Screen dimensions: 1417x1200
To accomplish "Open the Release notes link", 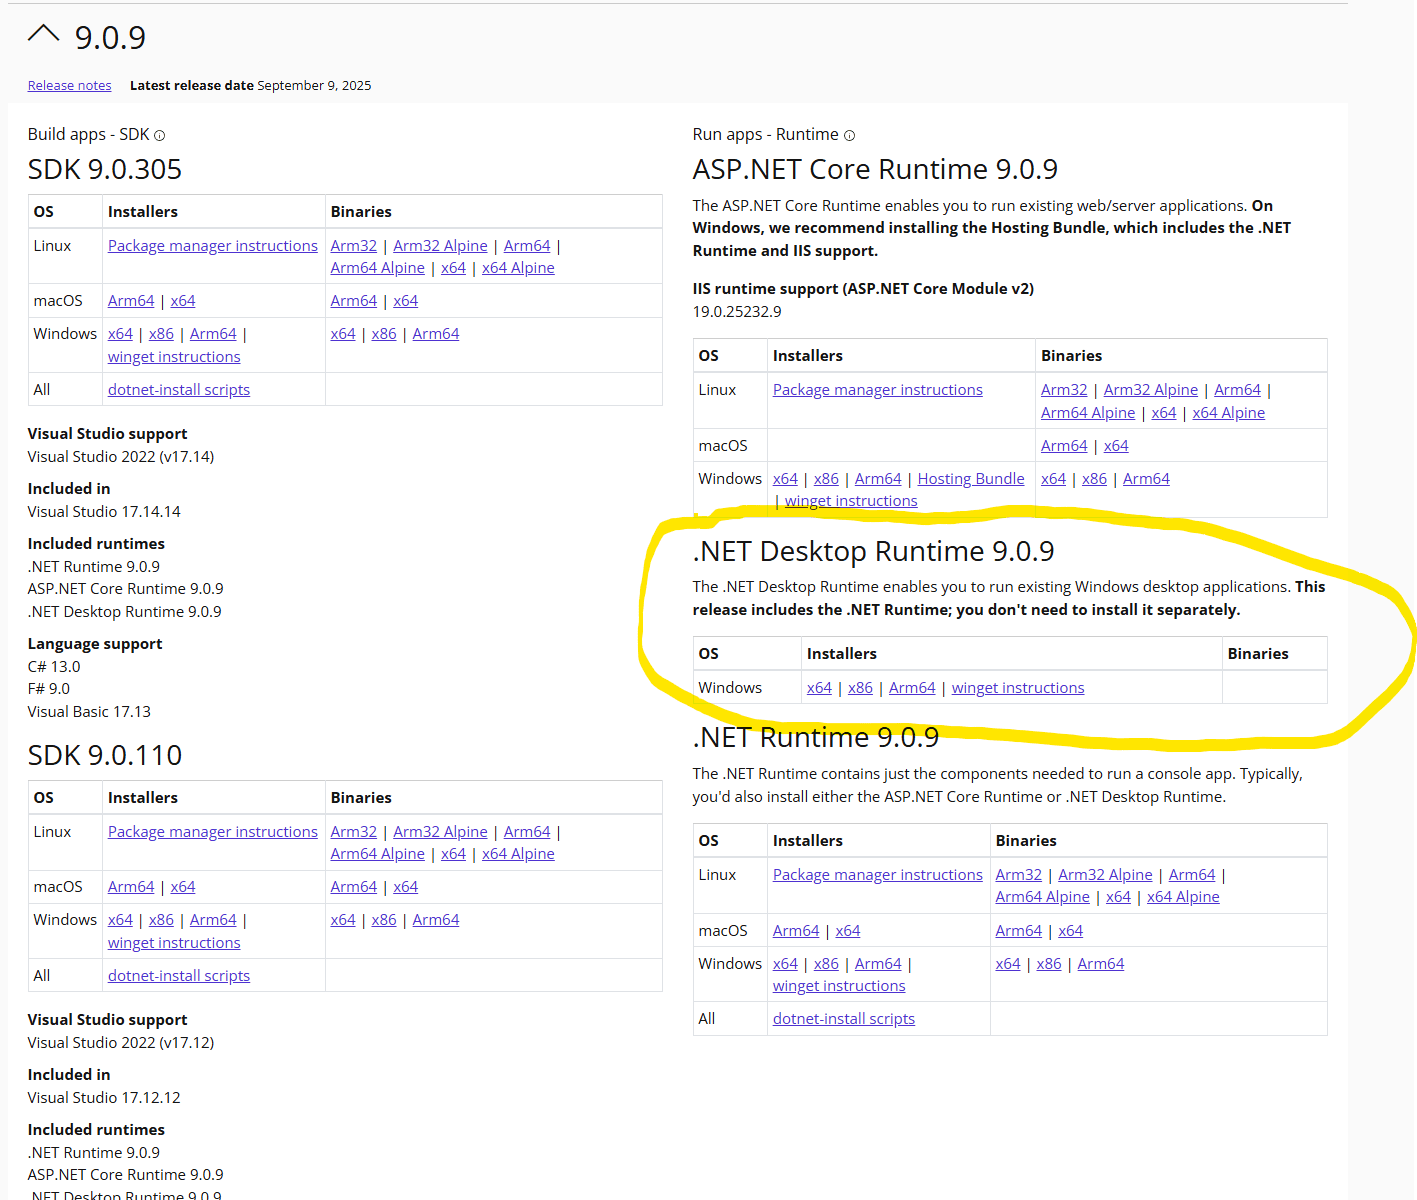I will pos(70,86).
